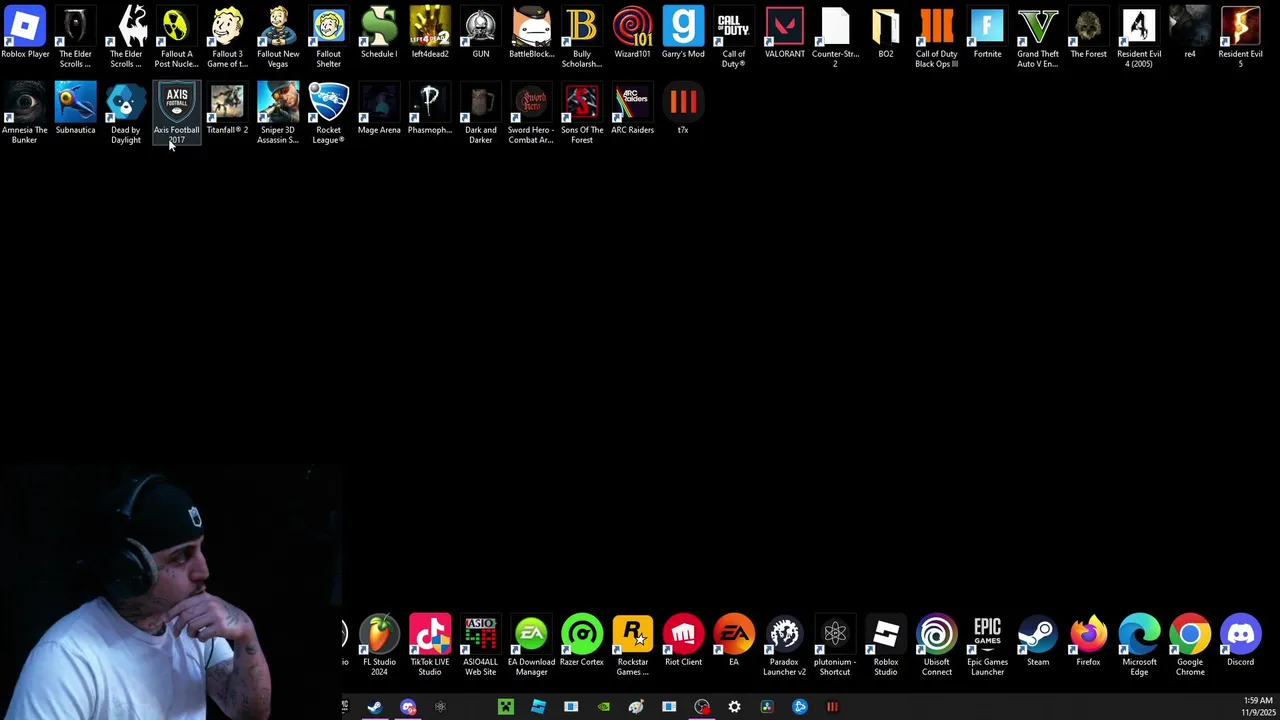Open the GUN game icon
The image size is (1280, 720).
481,34
